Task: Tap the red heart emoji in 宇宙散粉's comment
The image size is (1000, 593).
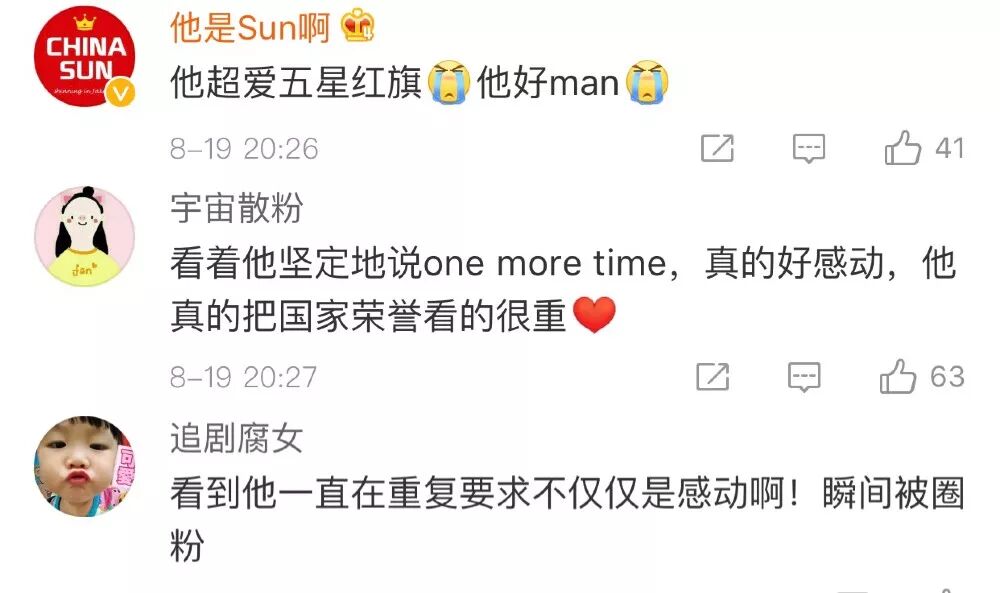Action: 594,315
